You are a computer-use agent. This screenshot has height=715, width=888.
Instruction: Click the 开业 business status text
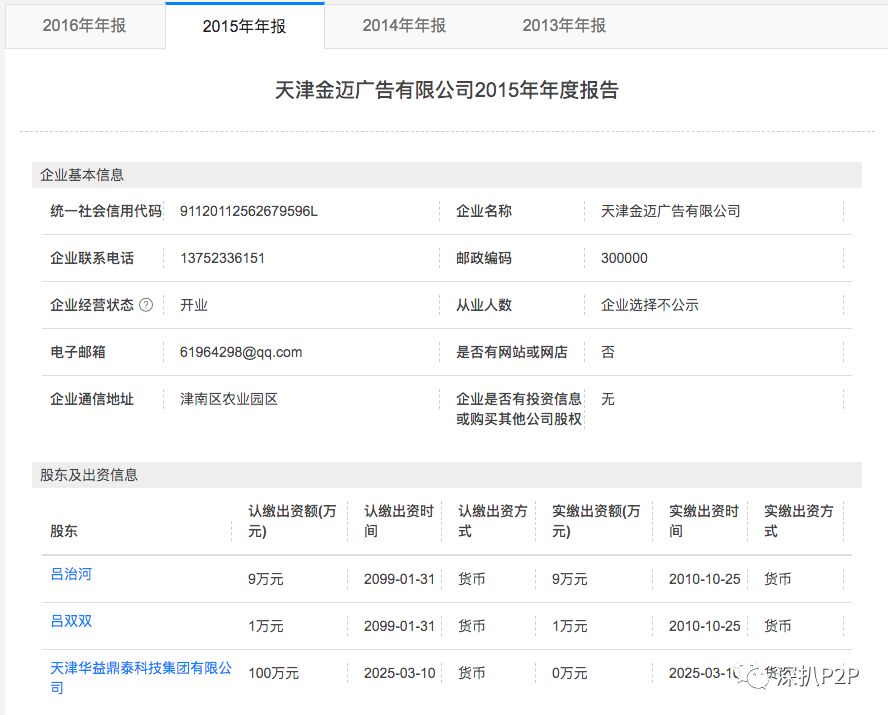[194, 305]
